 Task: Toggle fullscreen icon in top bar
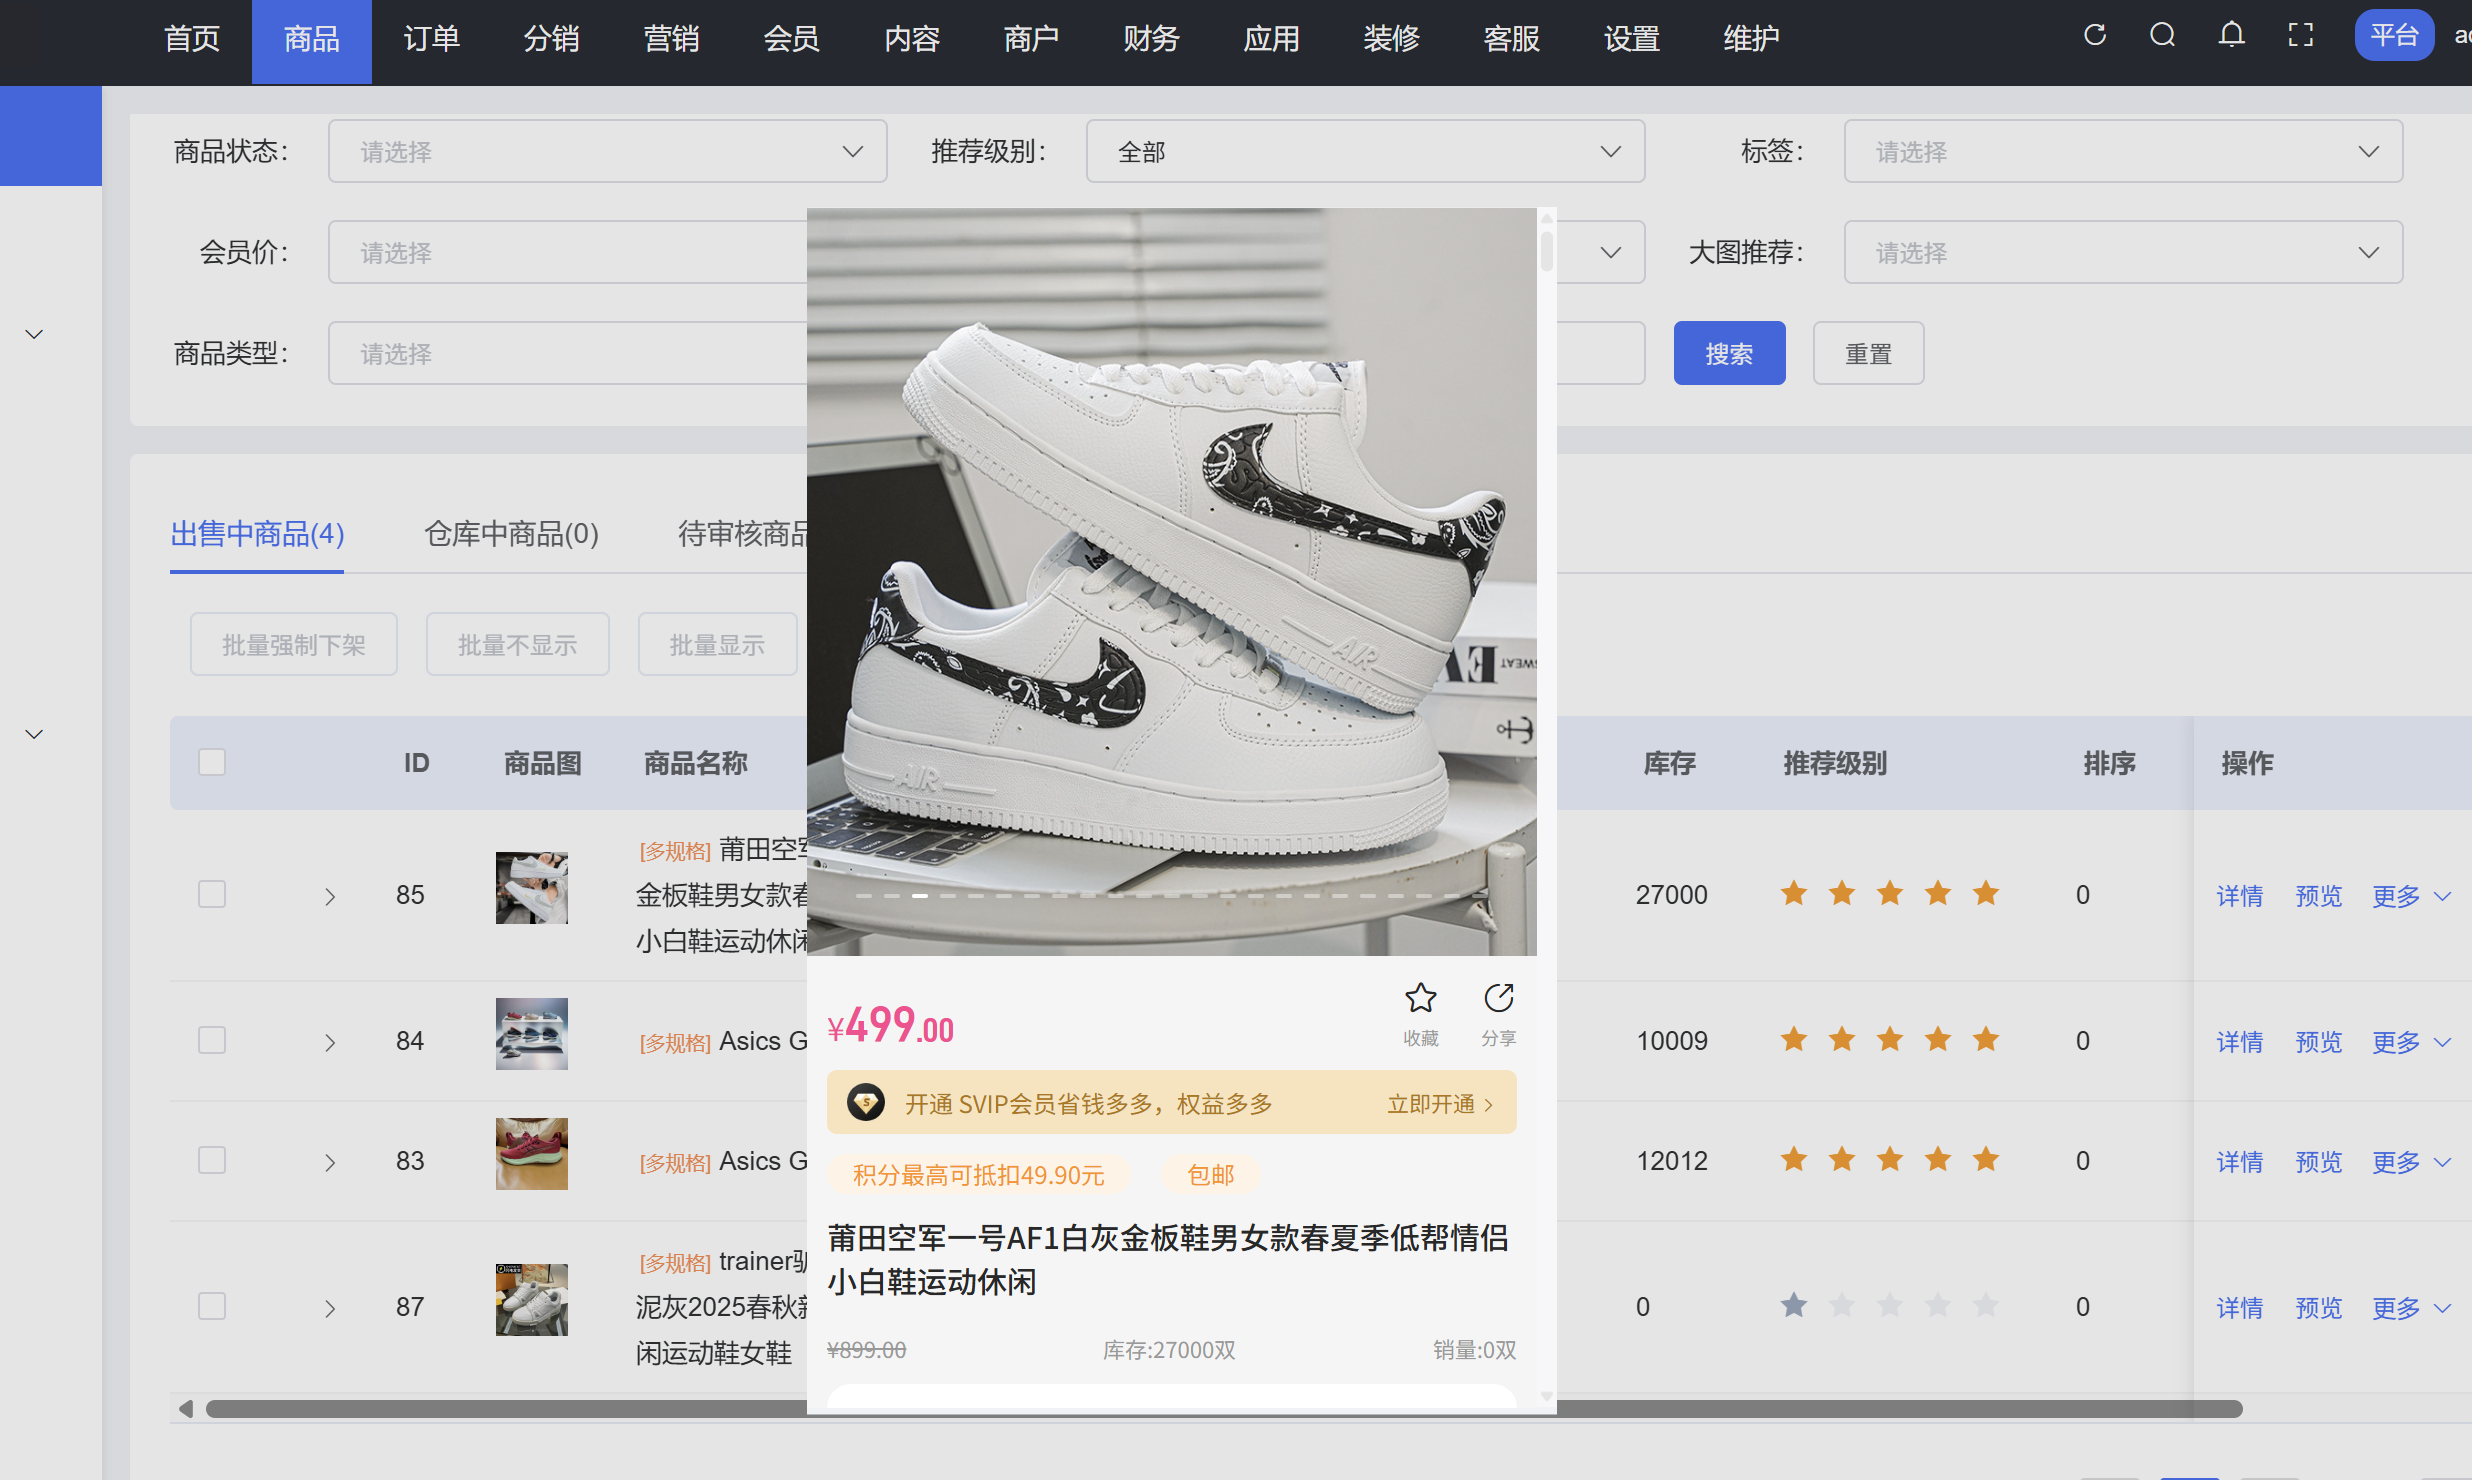coord(2301,36)
